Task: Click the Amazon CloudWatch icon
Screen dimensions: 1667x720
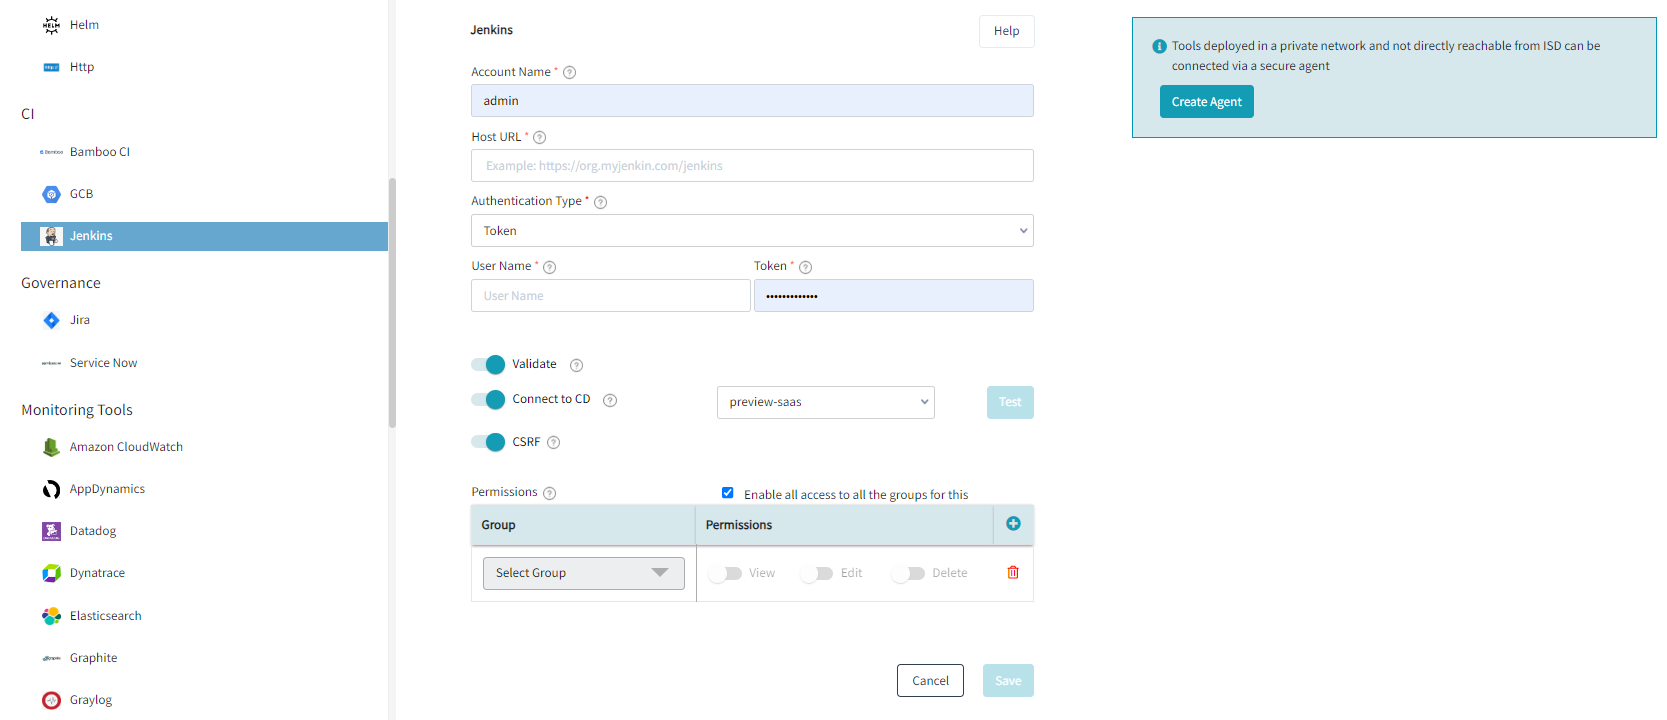Action: coord(51,447)
